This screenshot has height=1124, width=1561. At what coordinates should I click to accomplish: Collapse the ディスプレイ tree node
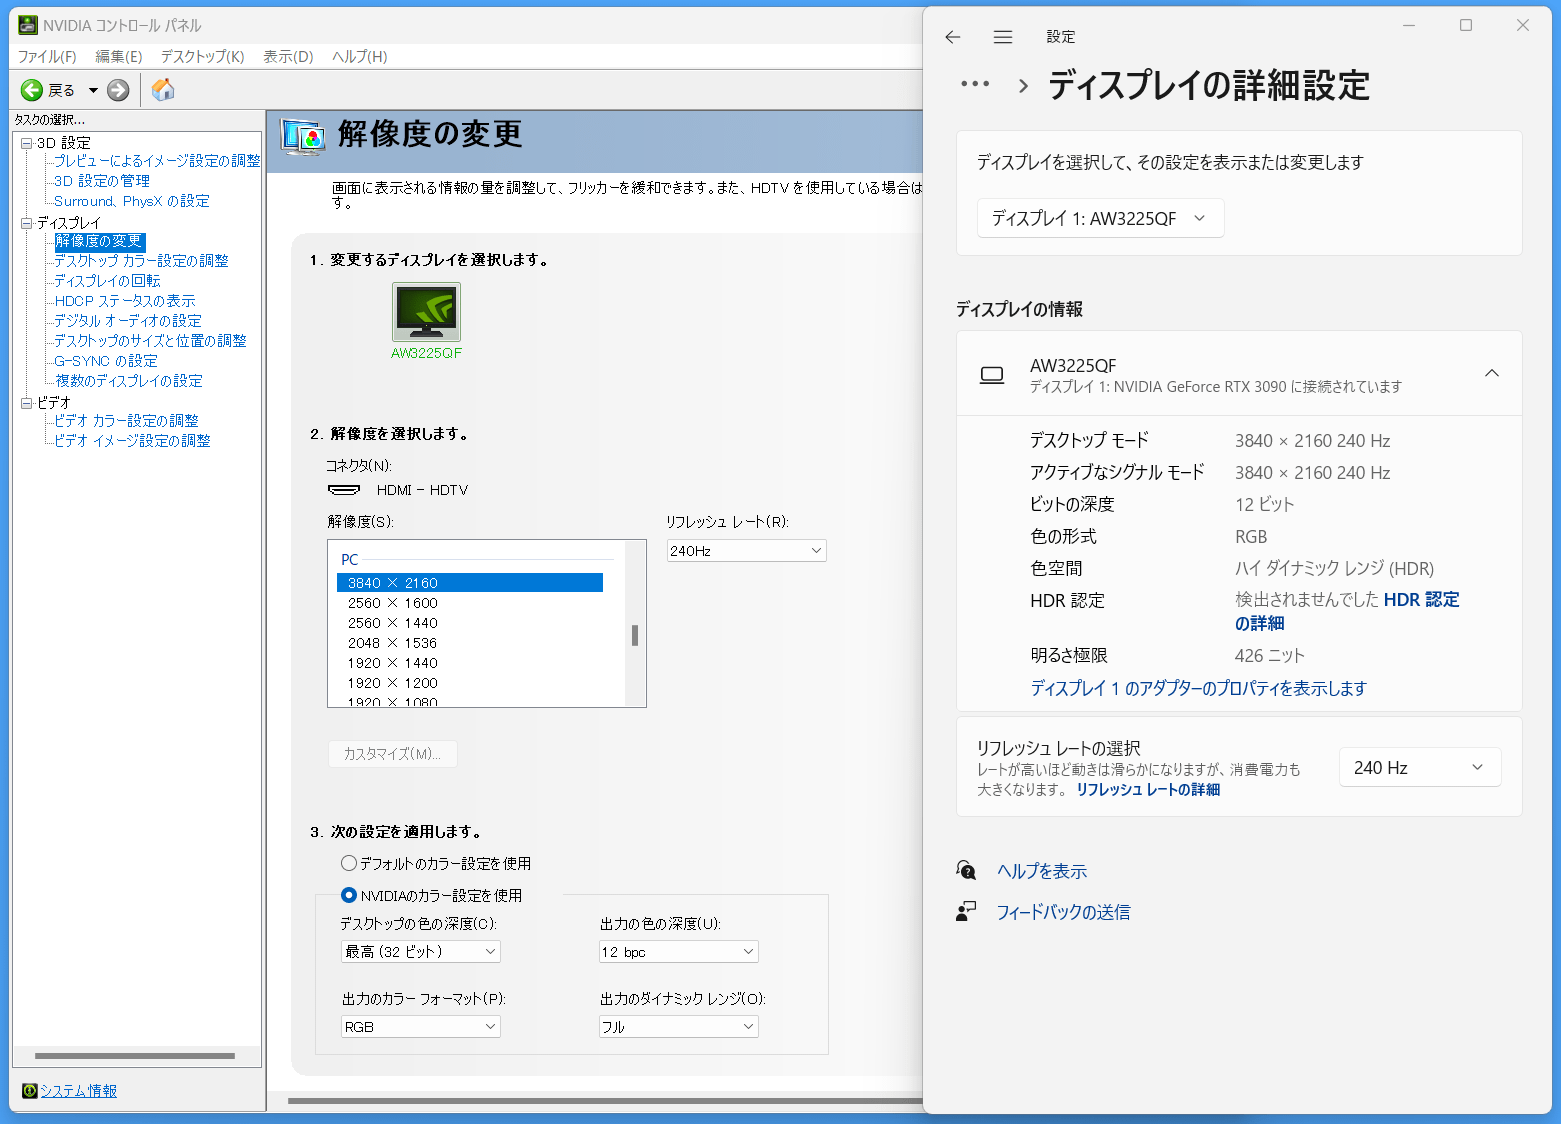pos(27,223)
